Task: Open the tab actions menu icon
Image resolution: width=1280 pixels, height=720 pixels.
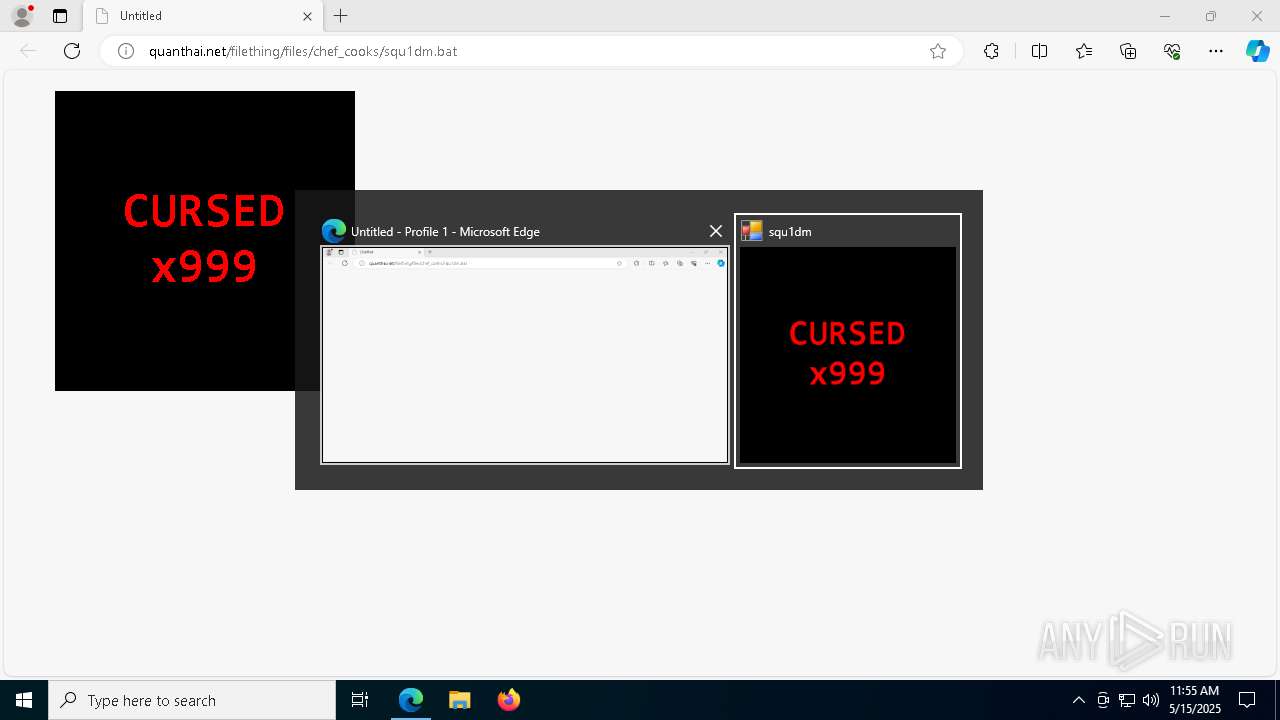Action: [x=60, y=16]
